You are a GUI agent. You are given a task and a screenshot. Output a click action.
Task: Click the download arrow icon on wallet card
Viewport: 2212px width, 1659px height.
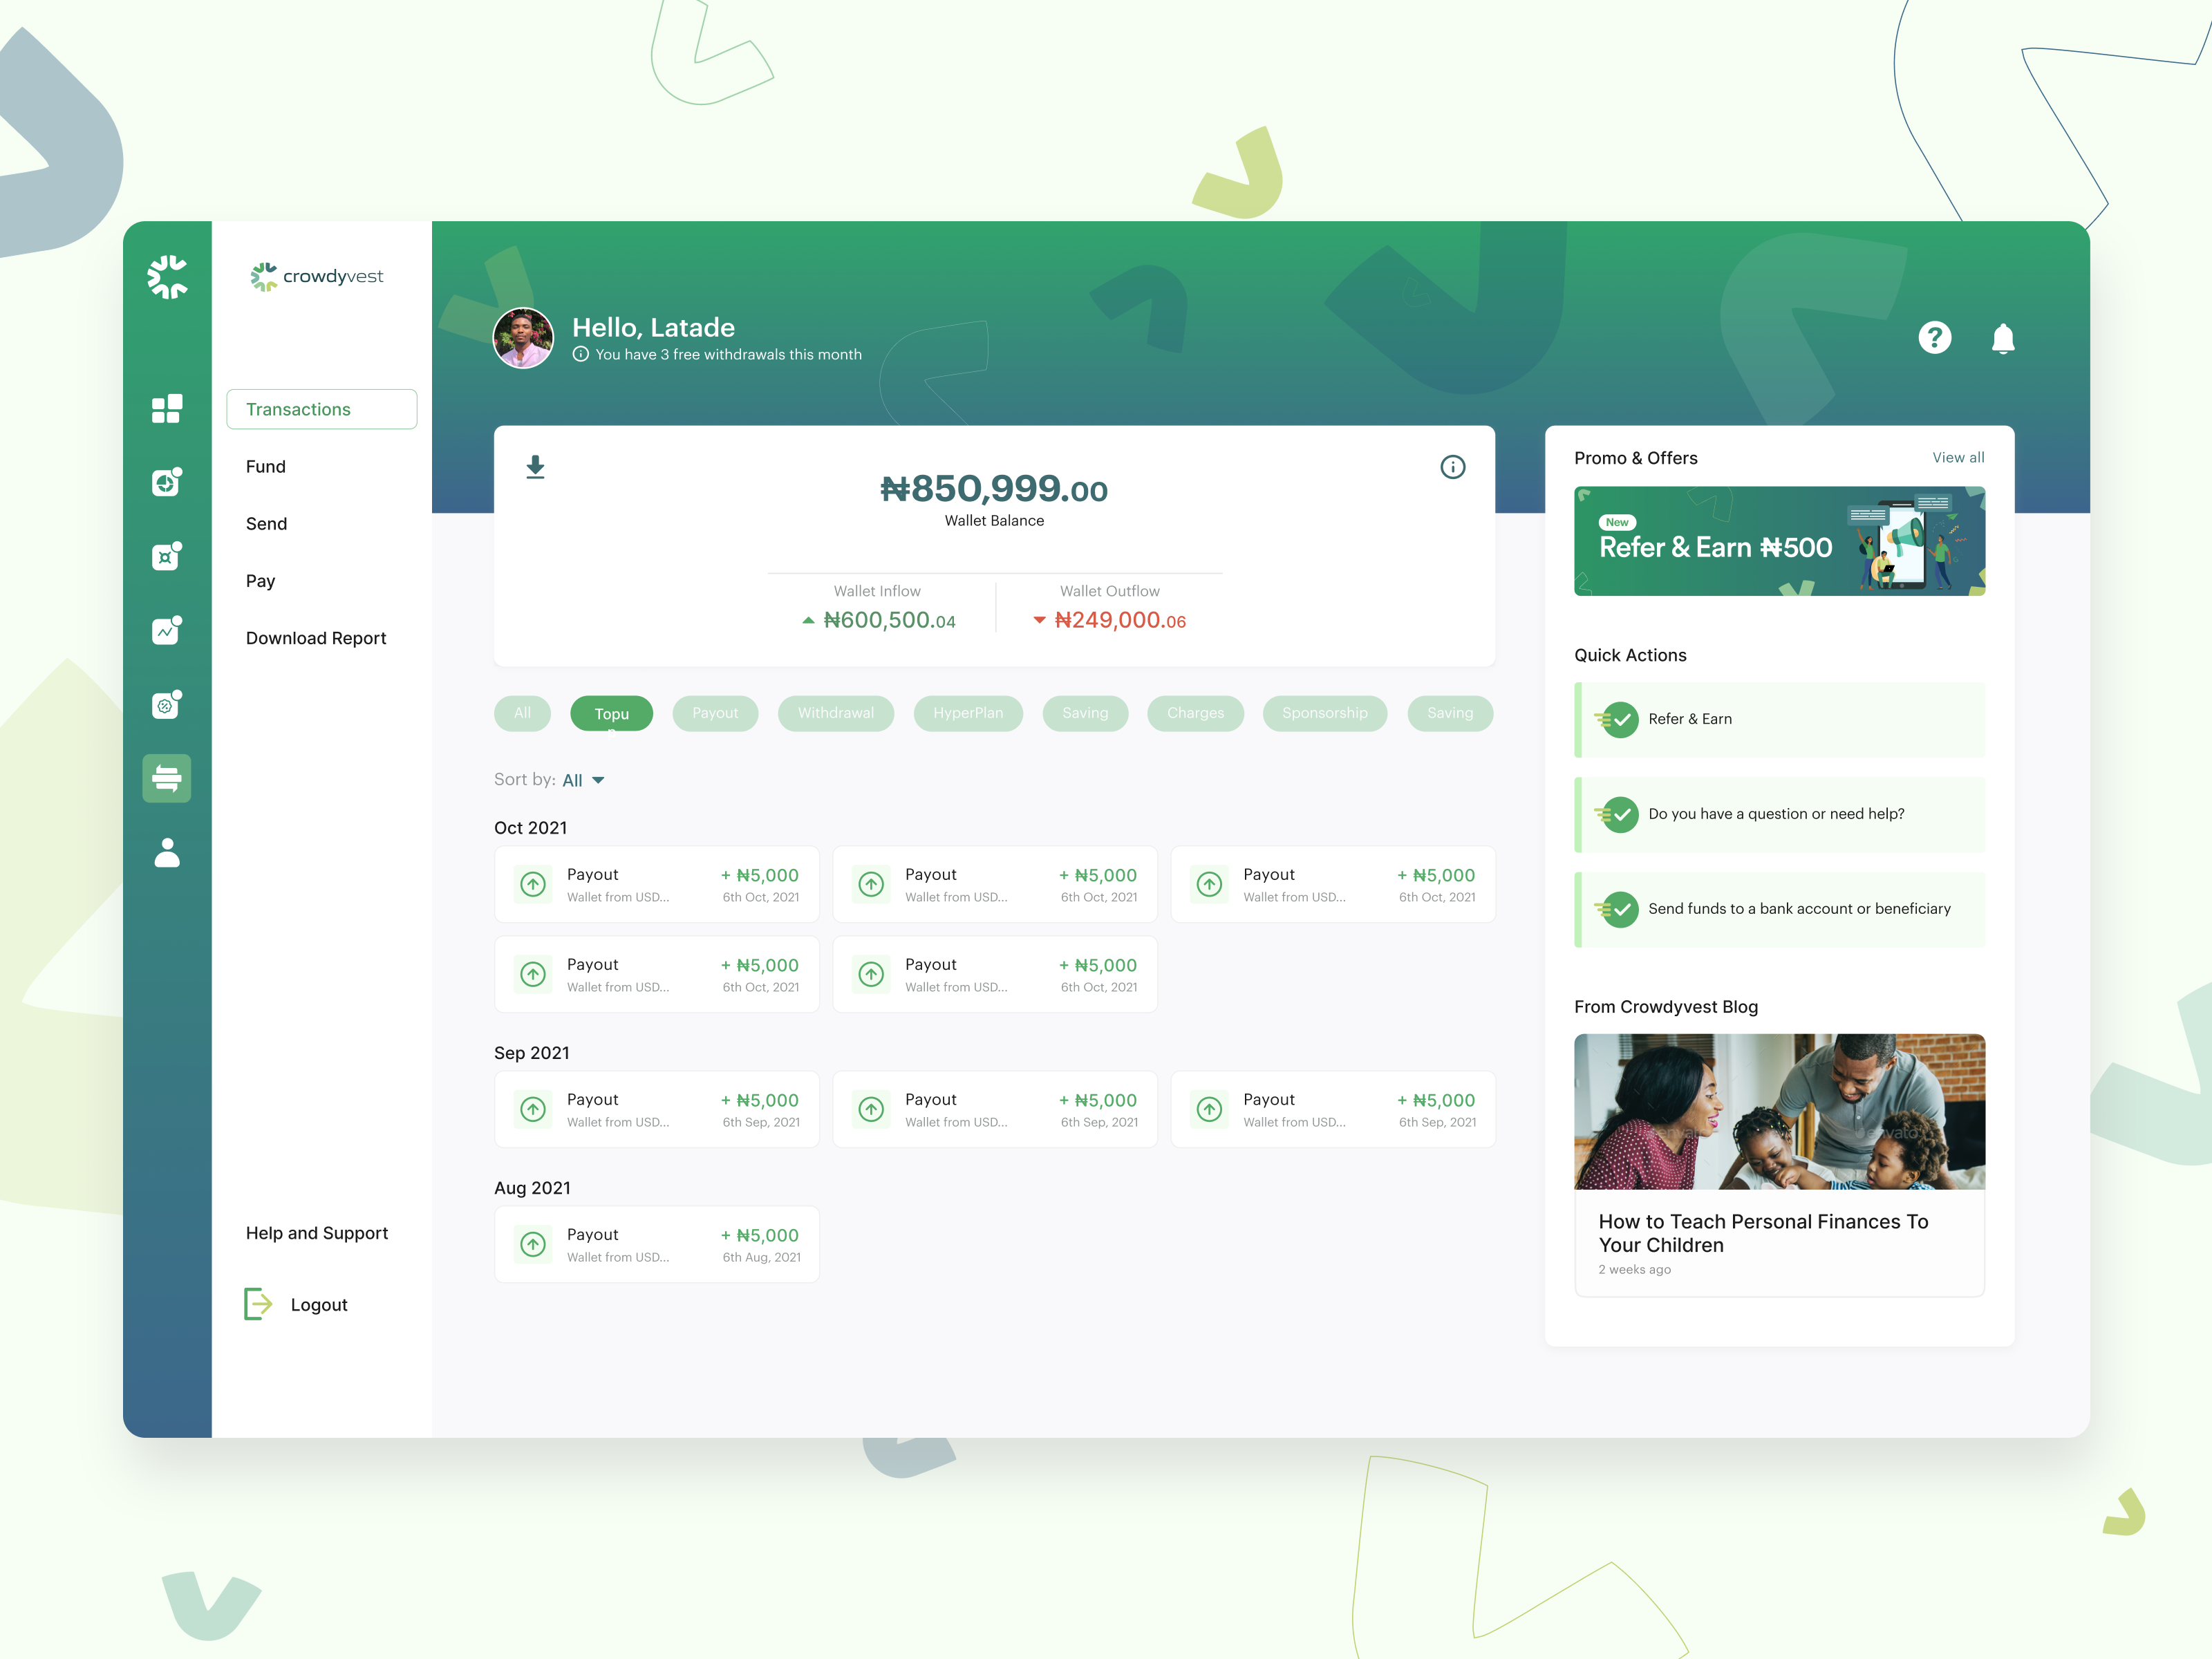coord(536,467)
